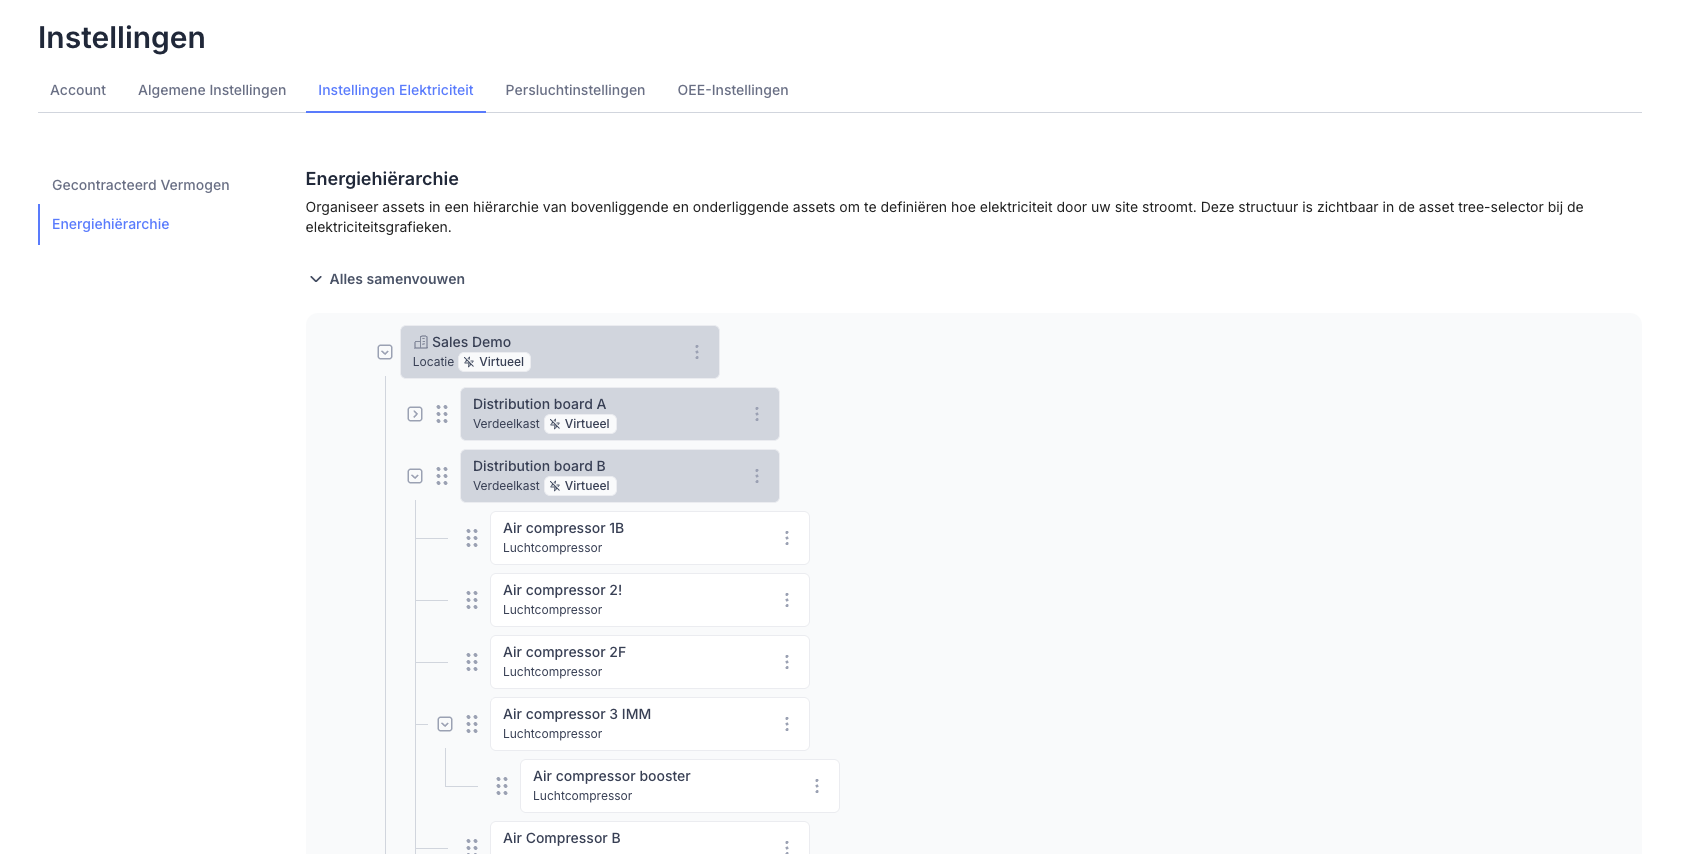Collapse the Sales Demo root node

click(385, 352)
